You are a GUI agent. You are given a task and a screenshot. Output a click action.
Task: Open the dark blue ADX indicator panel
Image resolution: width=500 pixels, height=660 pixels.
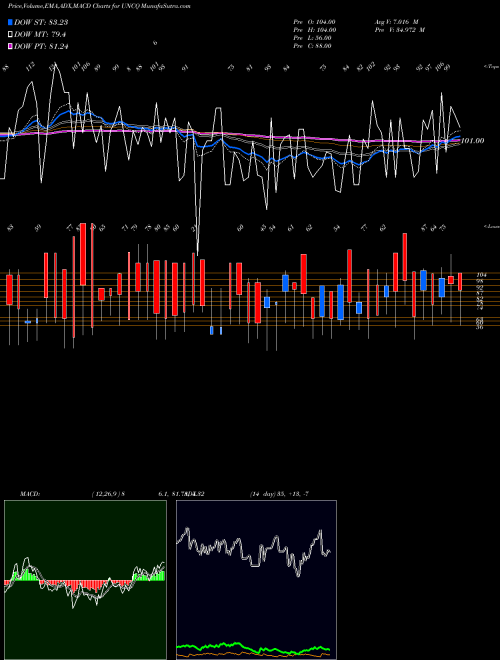(x=256, y=580)
